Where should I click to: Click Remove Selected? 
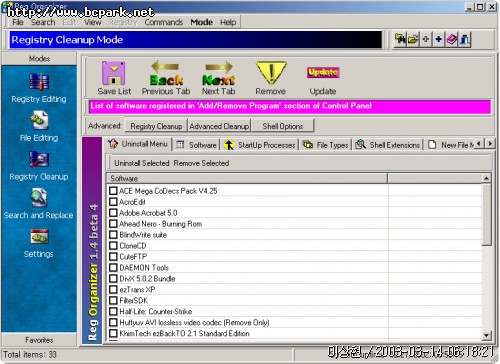pos(201,163)
